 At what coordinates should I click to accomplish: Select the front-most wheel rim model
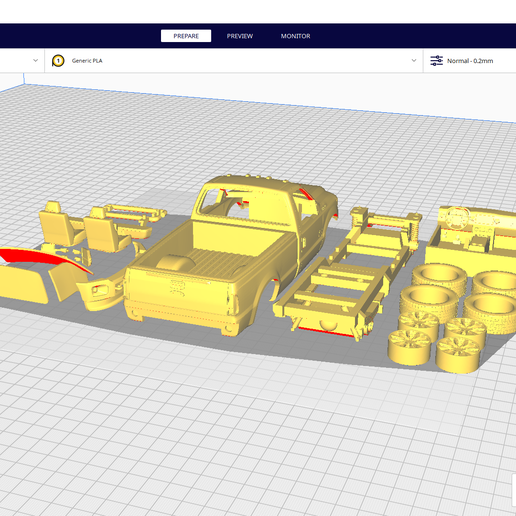pos(457,355)
